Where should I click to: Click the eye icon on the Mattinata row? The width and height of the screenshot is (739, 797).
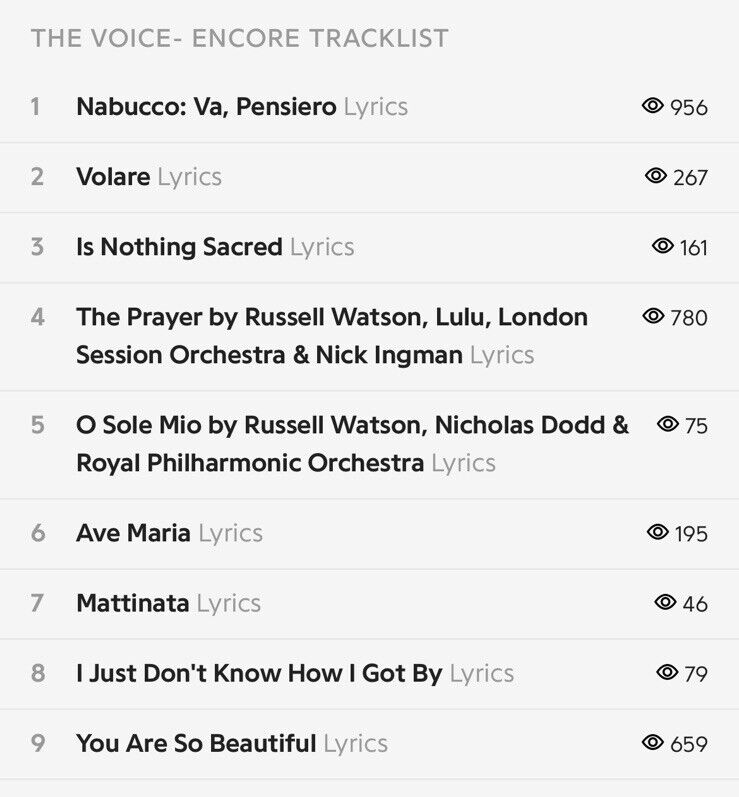[665, 602]
